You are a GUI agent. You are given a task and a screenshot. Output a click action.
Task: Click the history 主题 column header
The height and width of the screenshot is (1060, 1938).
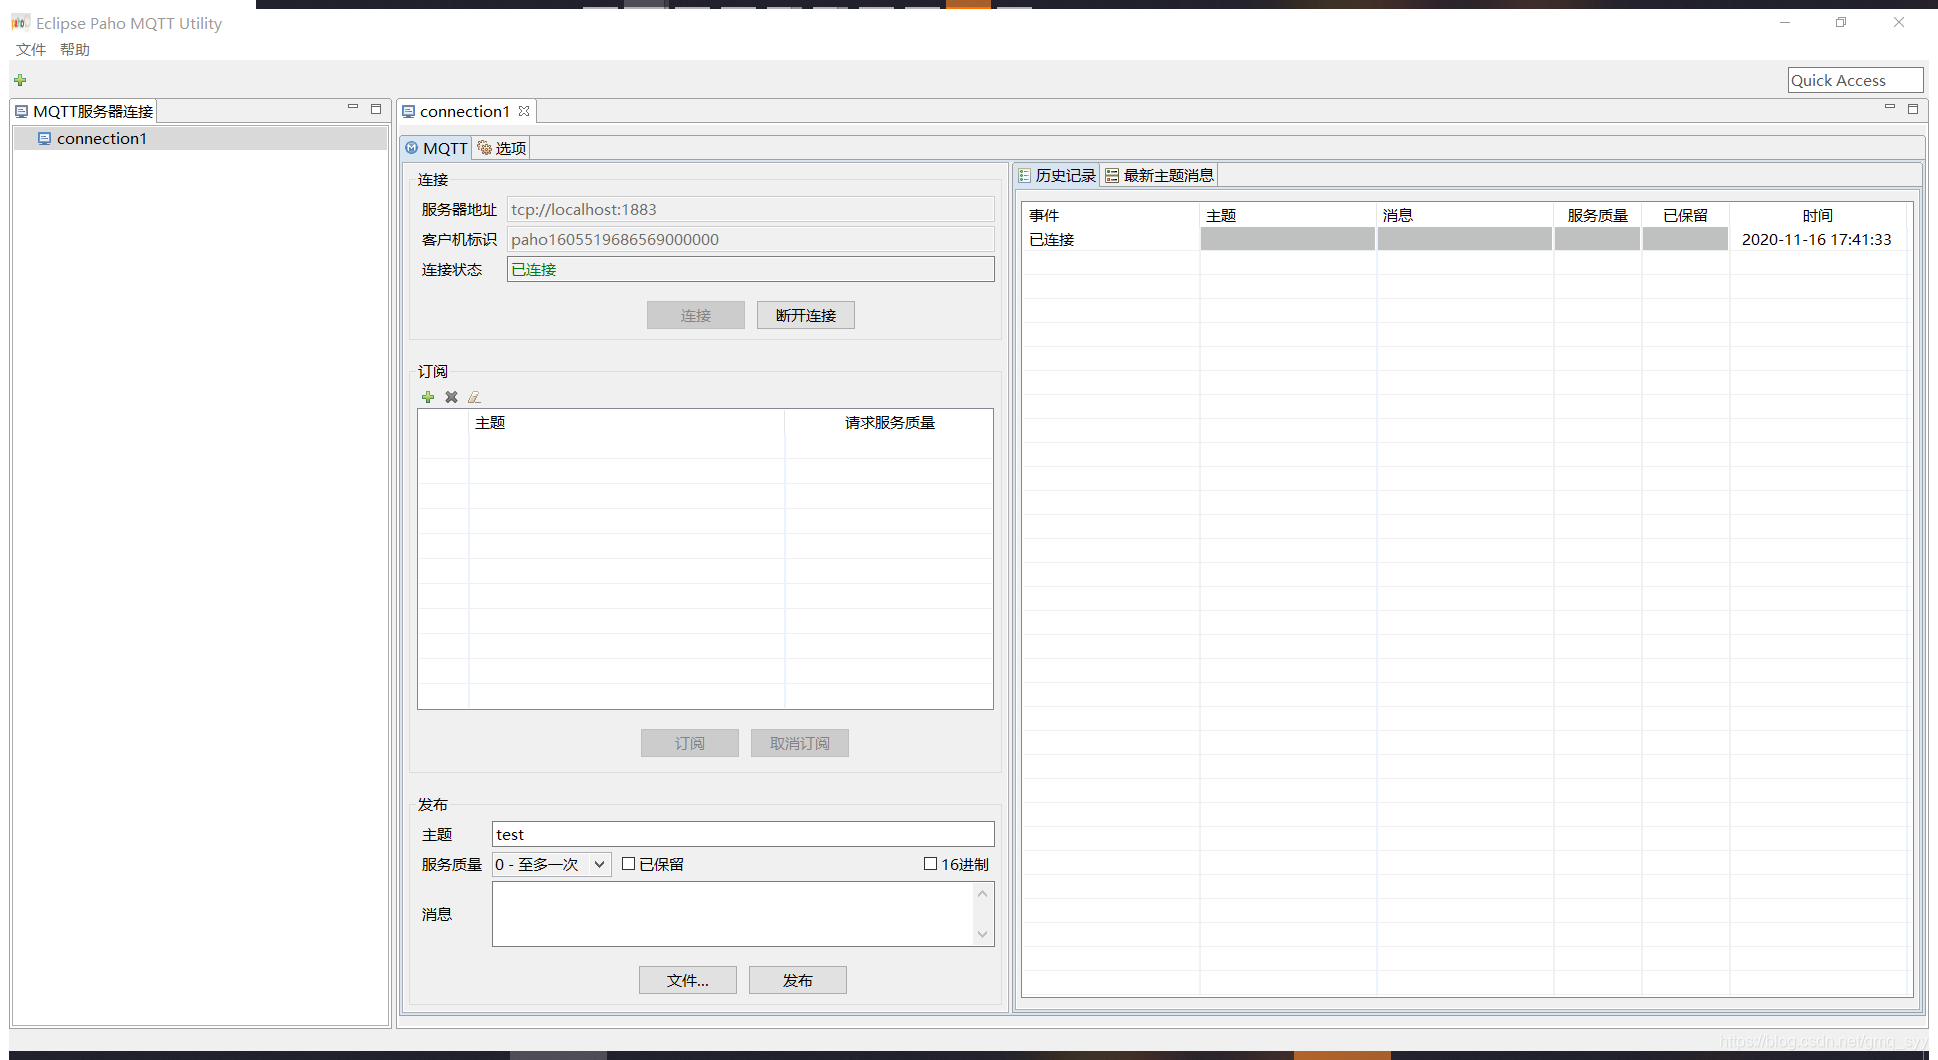1288,215
